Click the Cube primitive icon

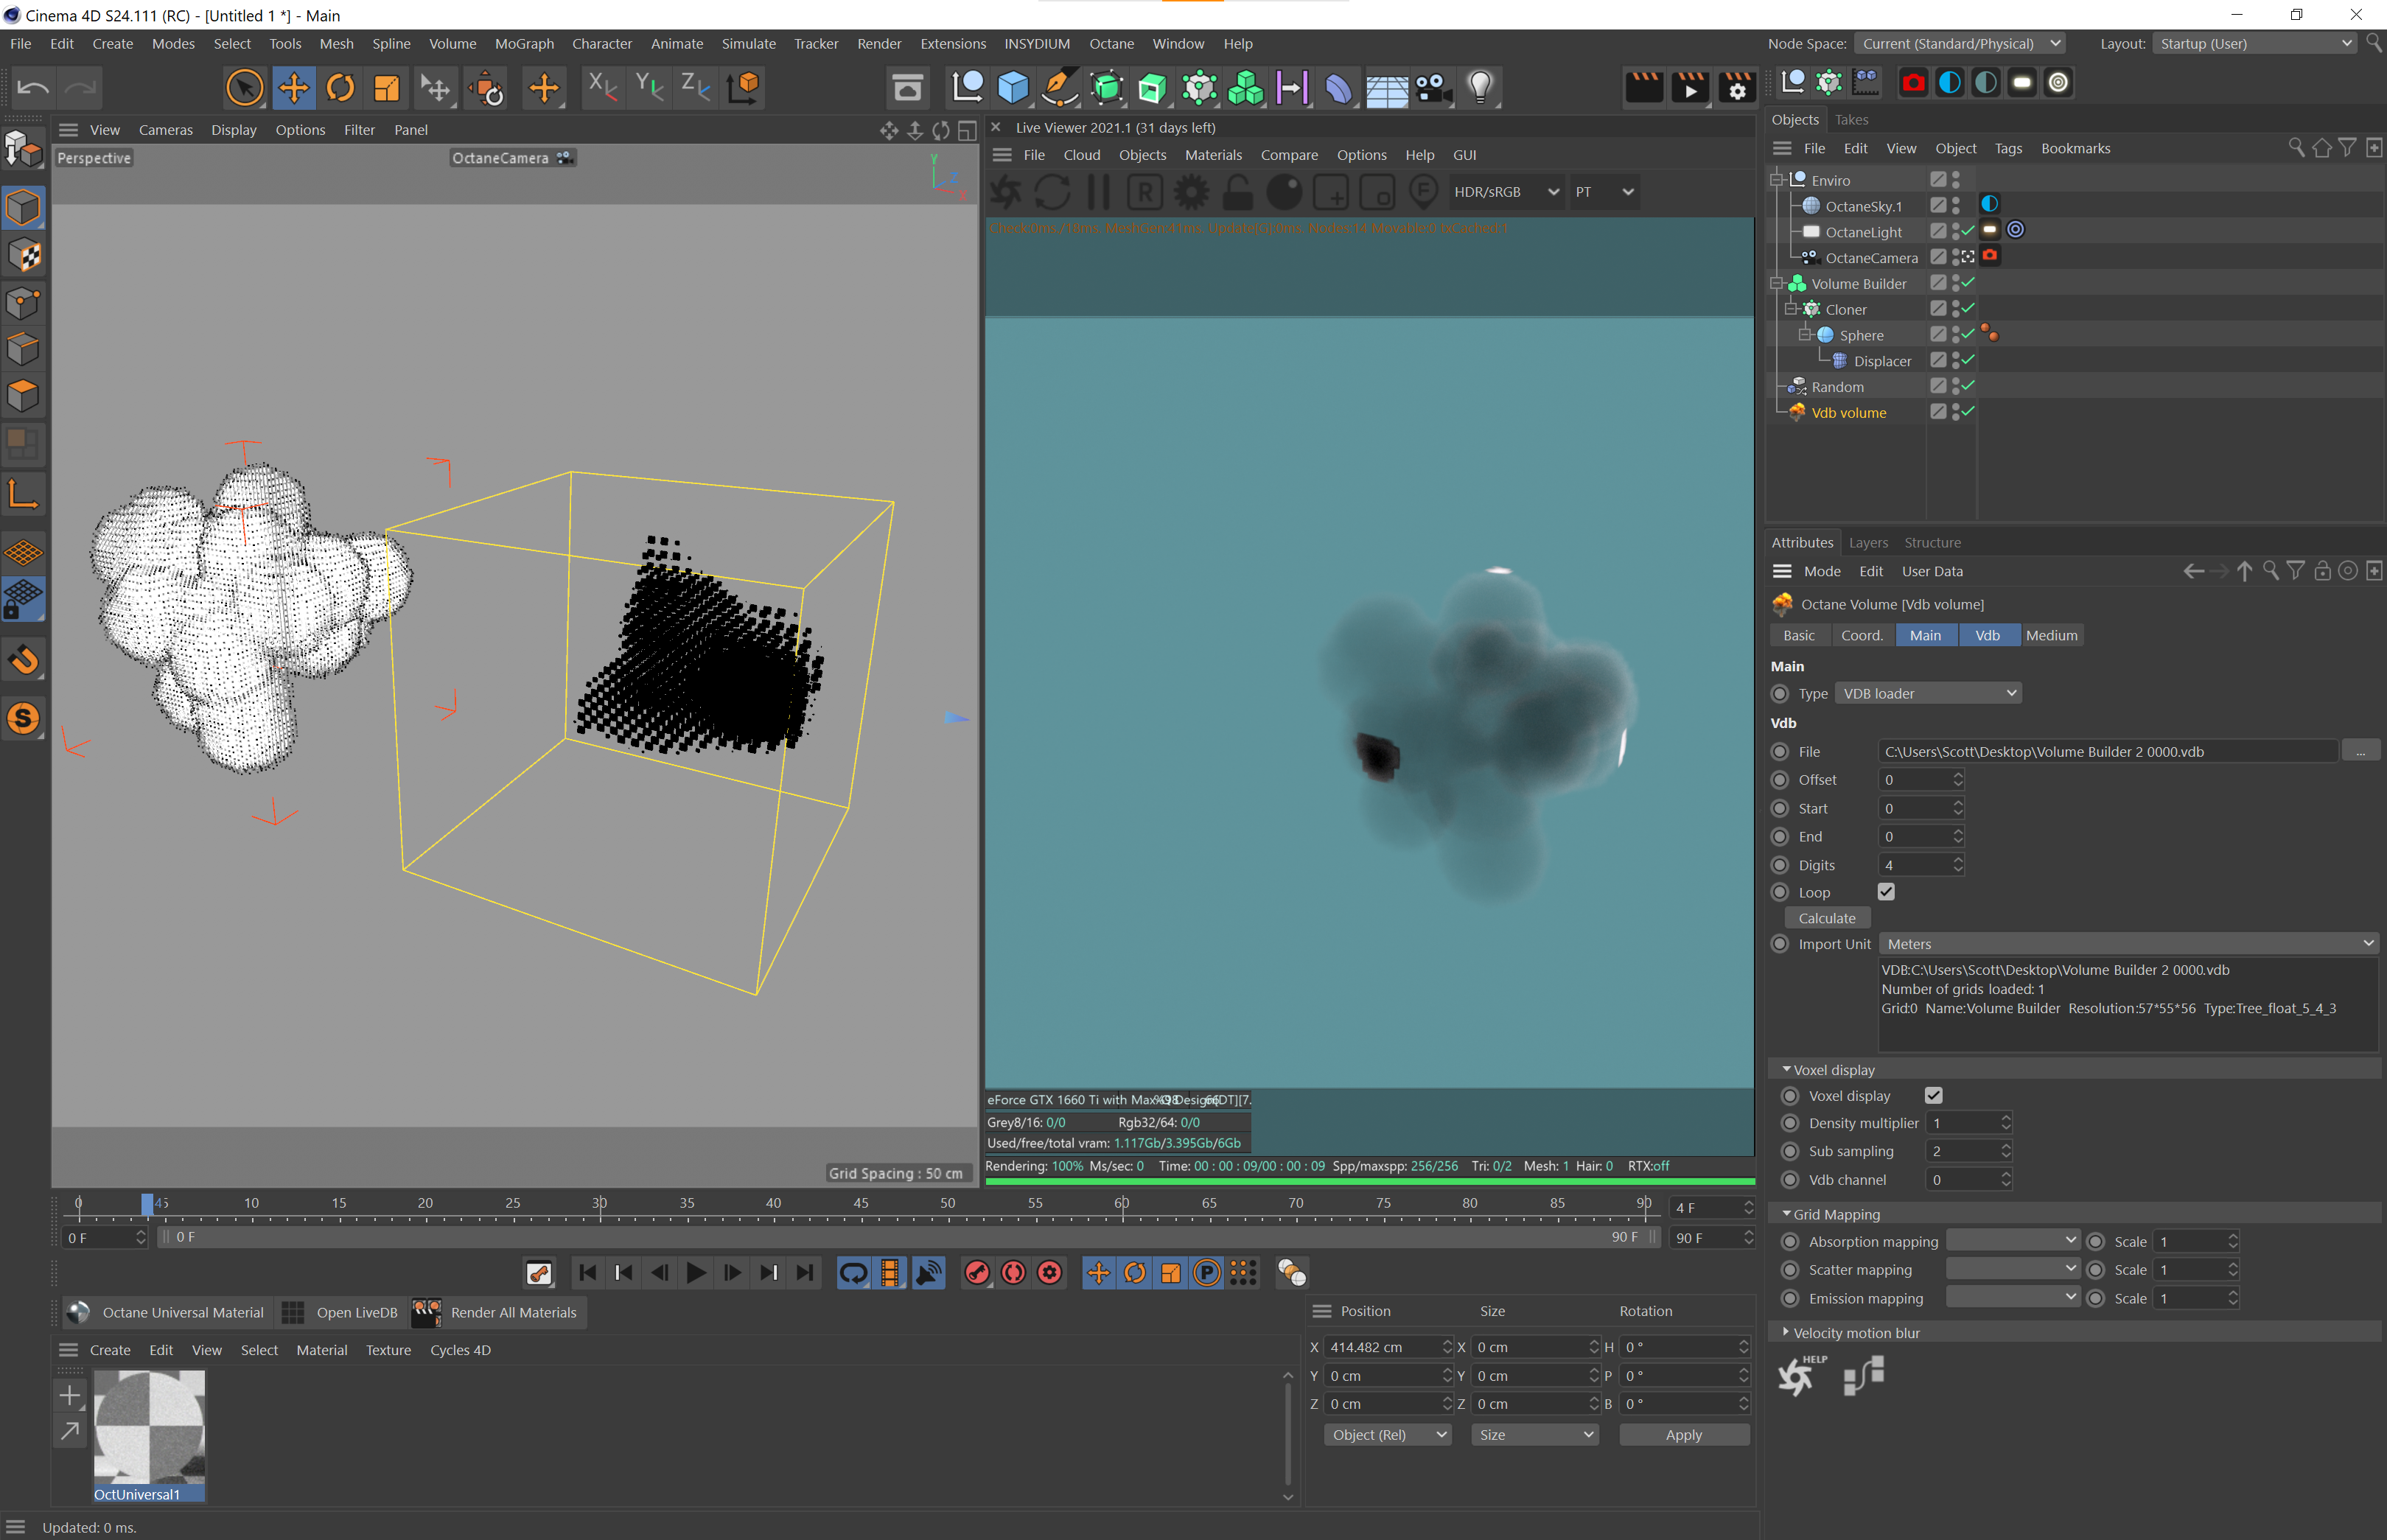click(1013, 88)
